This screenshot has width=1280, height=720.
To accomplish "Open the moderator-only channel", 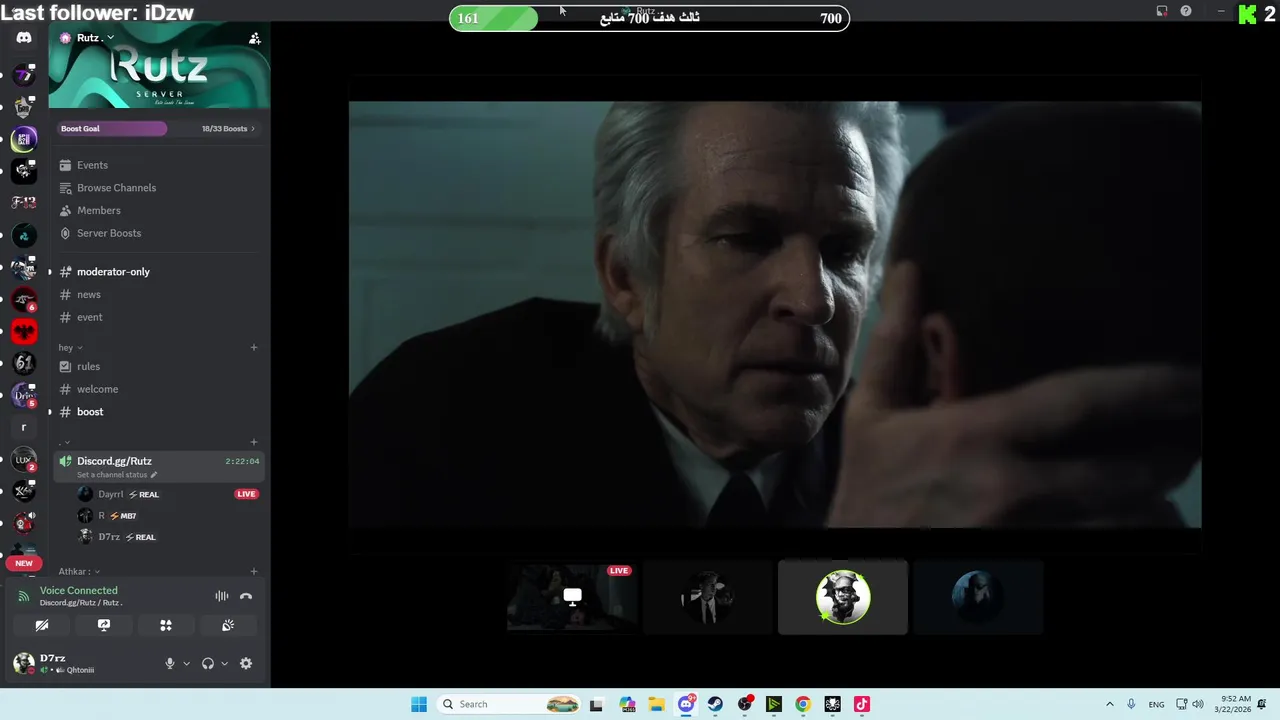I will pyautogui.click(x=160, y=272).
